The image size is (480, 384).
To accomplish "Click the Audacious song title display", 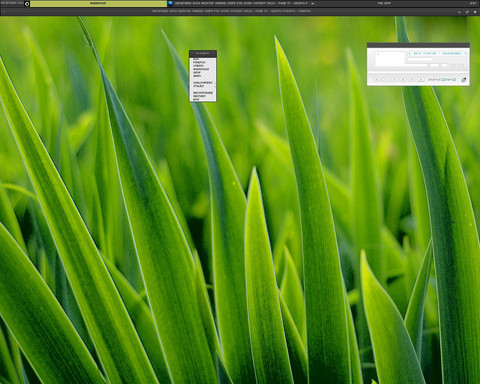I will point(437,53).
